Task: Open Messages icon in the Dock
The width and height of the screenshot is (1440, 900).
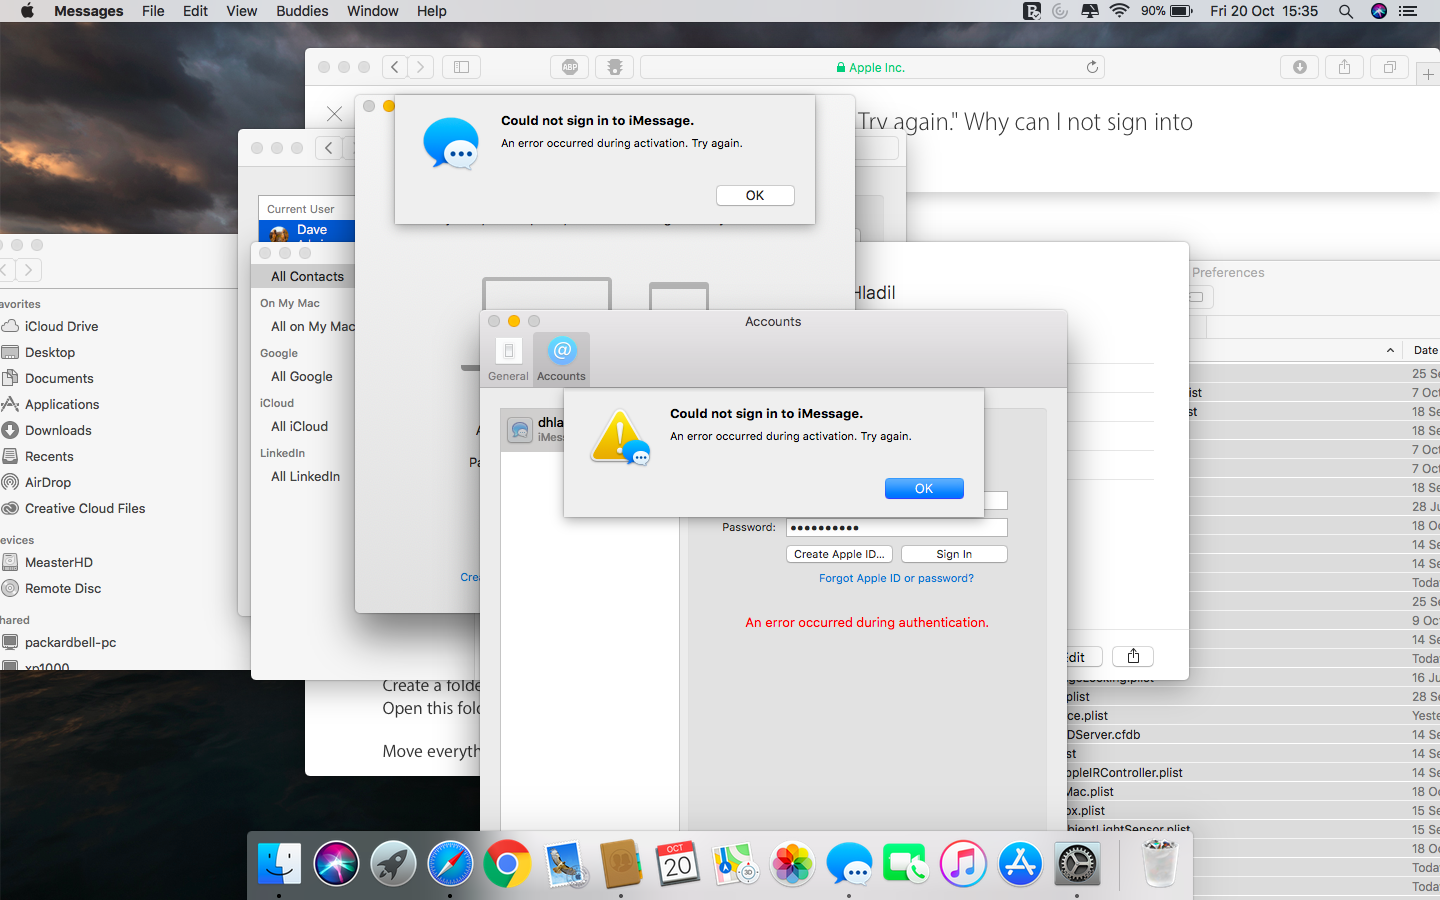Action: coord(849,864)
